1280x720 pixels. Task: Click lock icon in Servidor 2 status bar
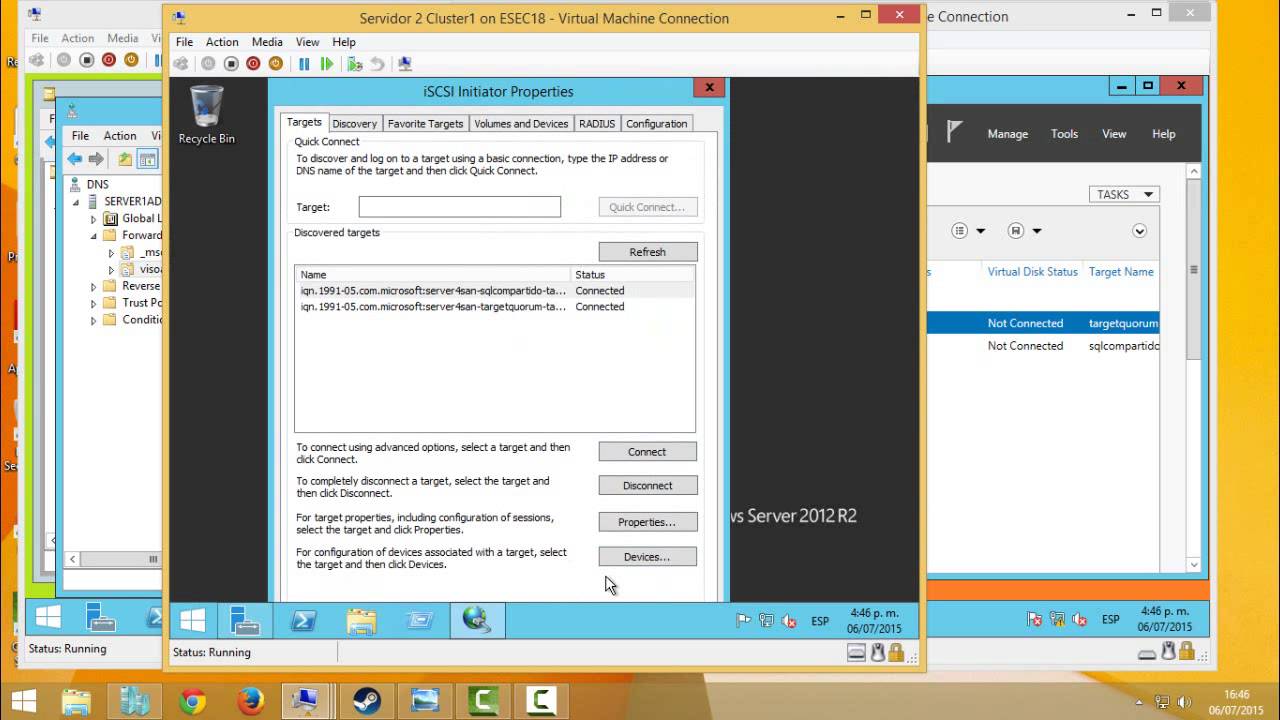click(896, 653)
